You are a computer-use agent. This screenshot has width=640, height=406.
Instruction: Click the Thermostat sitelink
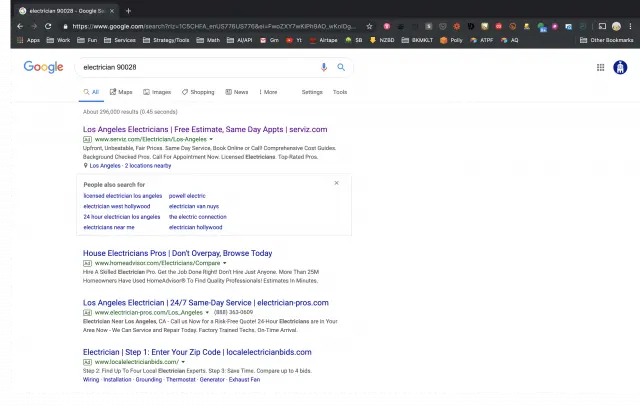pos(181,379)
